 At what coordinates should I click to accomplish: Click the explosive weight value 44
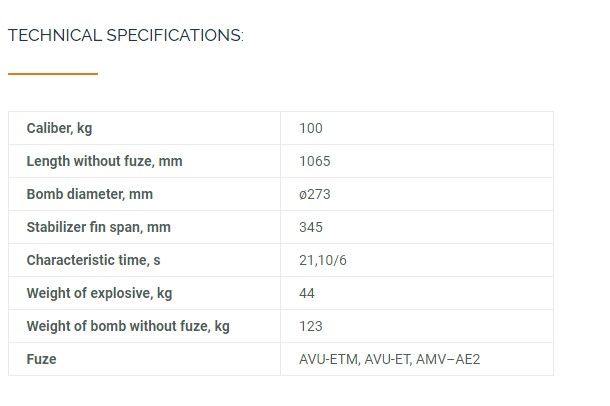tap(306, 293)
